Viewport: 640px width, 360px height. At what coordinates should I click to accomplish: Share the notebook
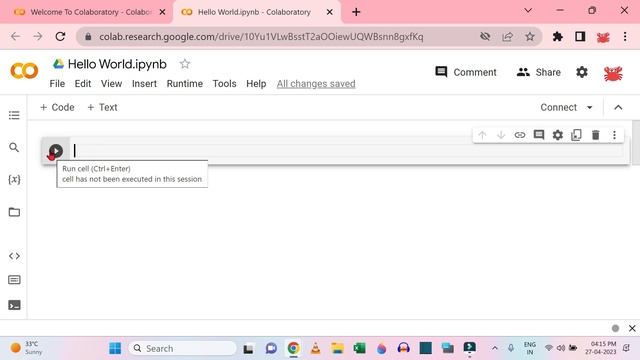click(x=538, y=72)
